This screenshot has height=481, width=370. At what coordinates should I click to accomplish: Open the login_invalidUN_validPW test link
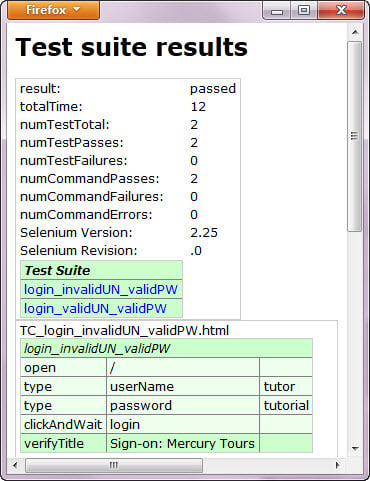coord(101,289)
